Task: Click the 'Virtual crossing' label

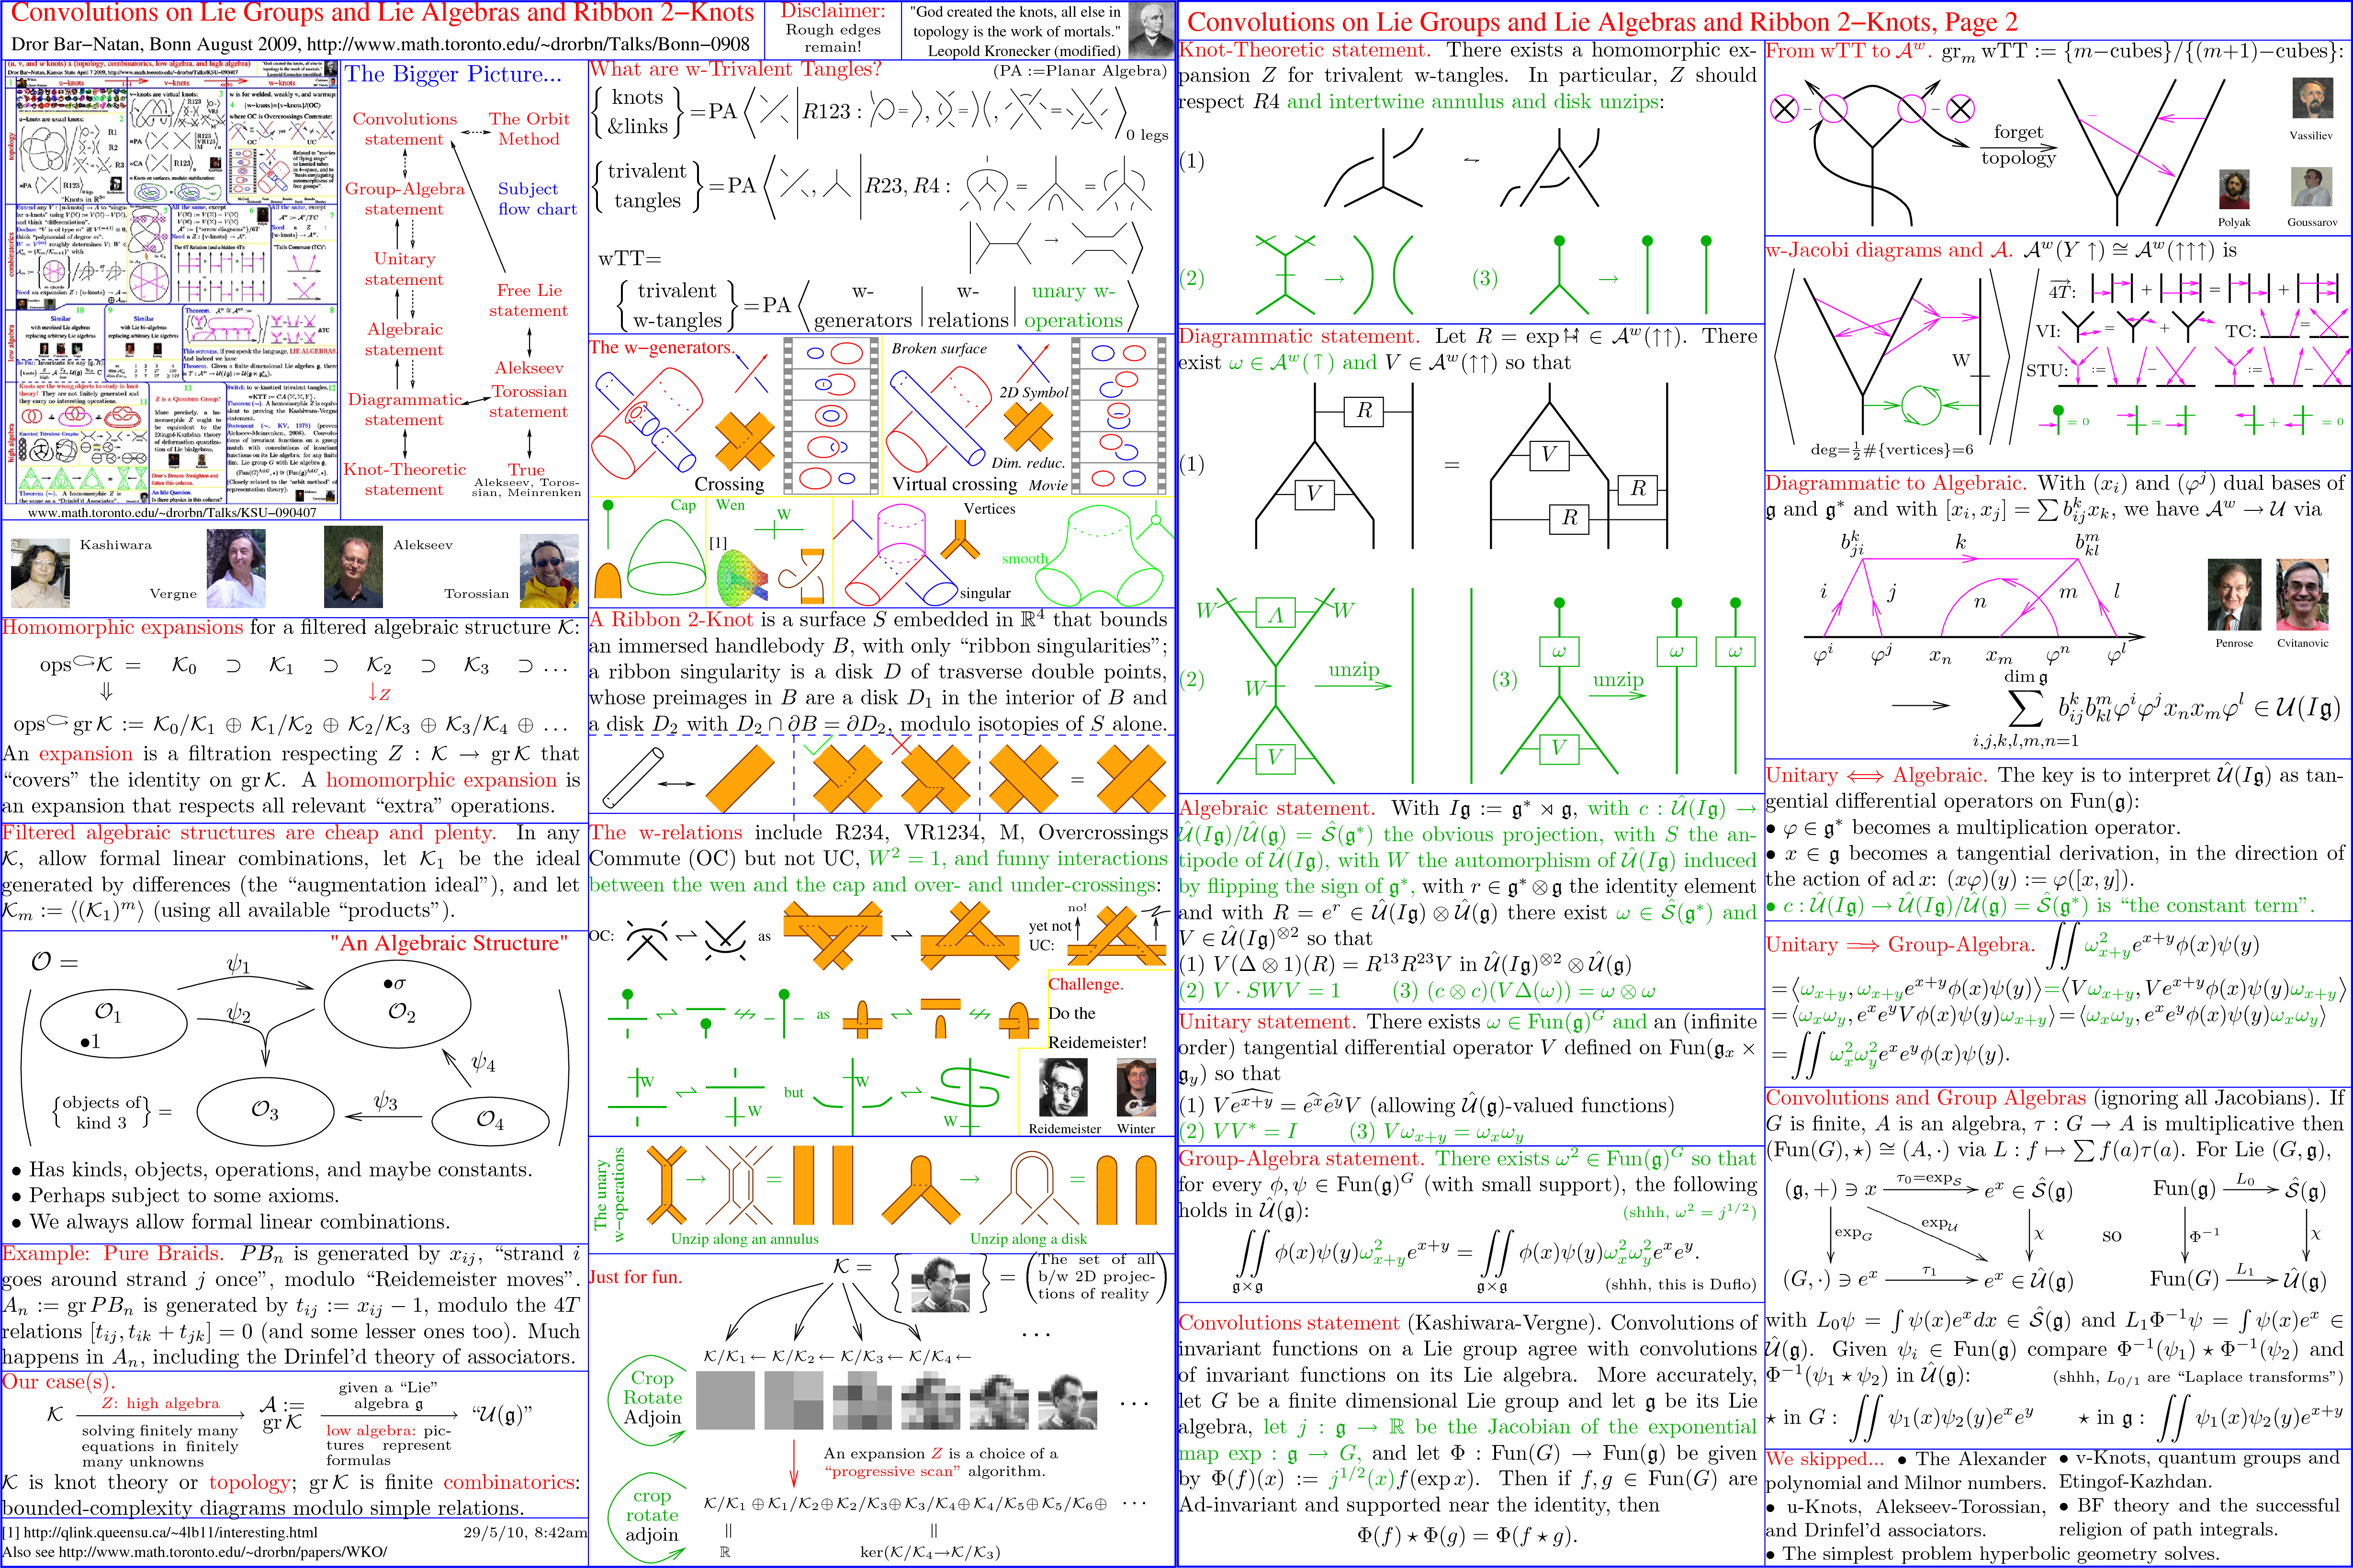Action: 954,484
